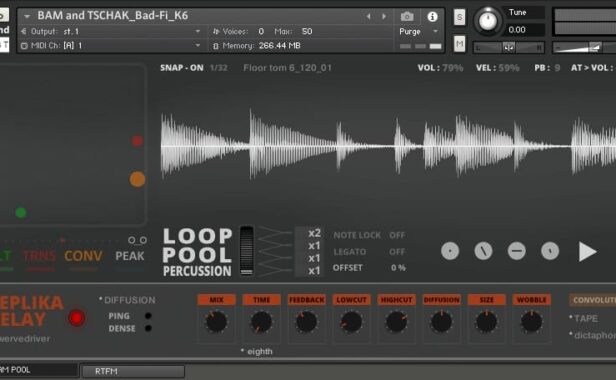616x380 pixels.
Task: Click the Max voices value 50
Action: pos(307,31)
